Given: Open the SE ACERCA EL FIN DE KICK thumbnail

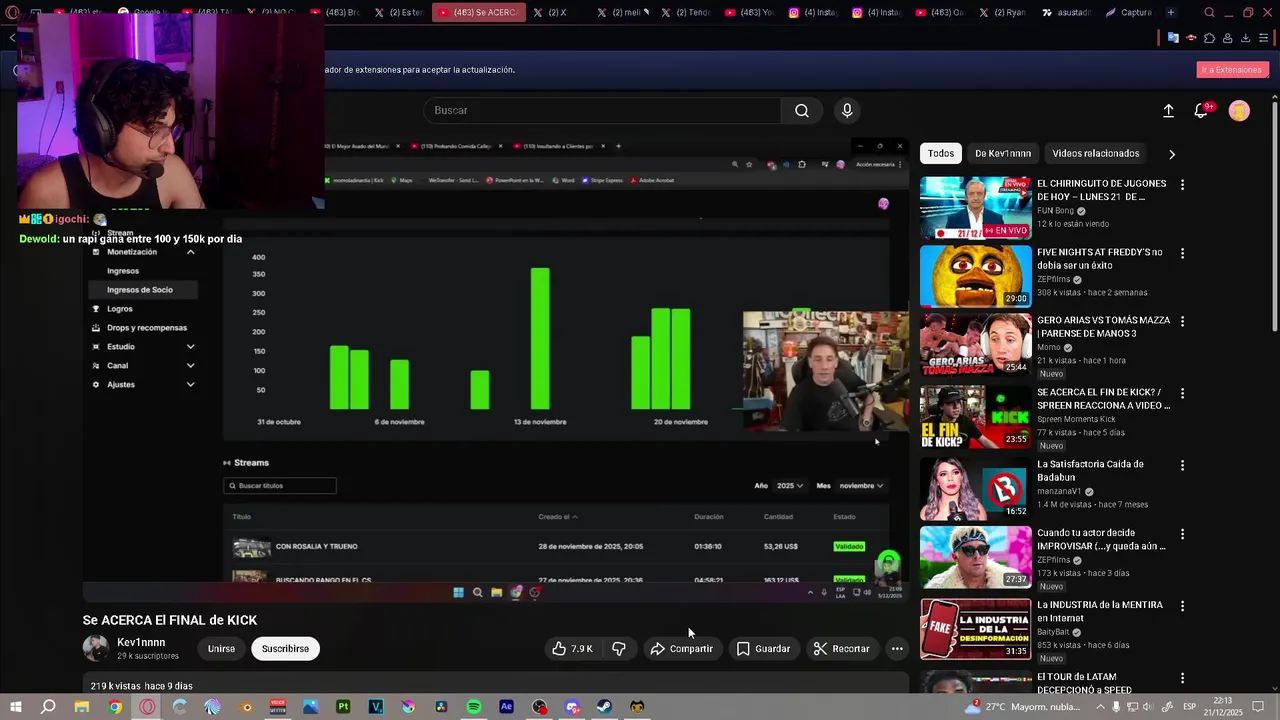Looking at the screenshot, I should point(975,416).
